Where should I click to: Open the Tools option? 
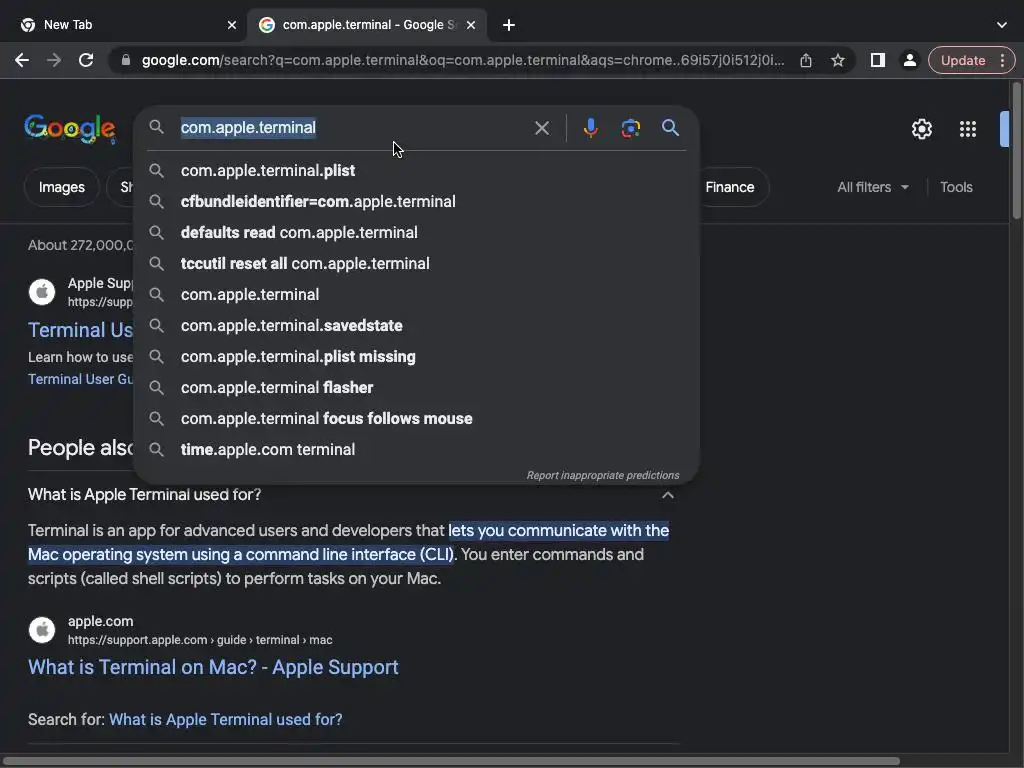[x=956, y=187]
